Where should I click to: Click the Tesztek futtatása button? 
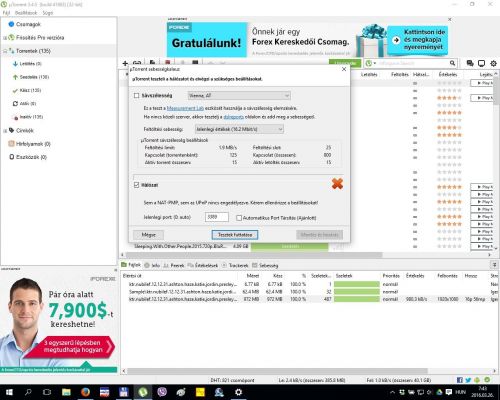(235, 235)
